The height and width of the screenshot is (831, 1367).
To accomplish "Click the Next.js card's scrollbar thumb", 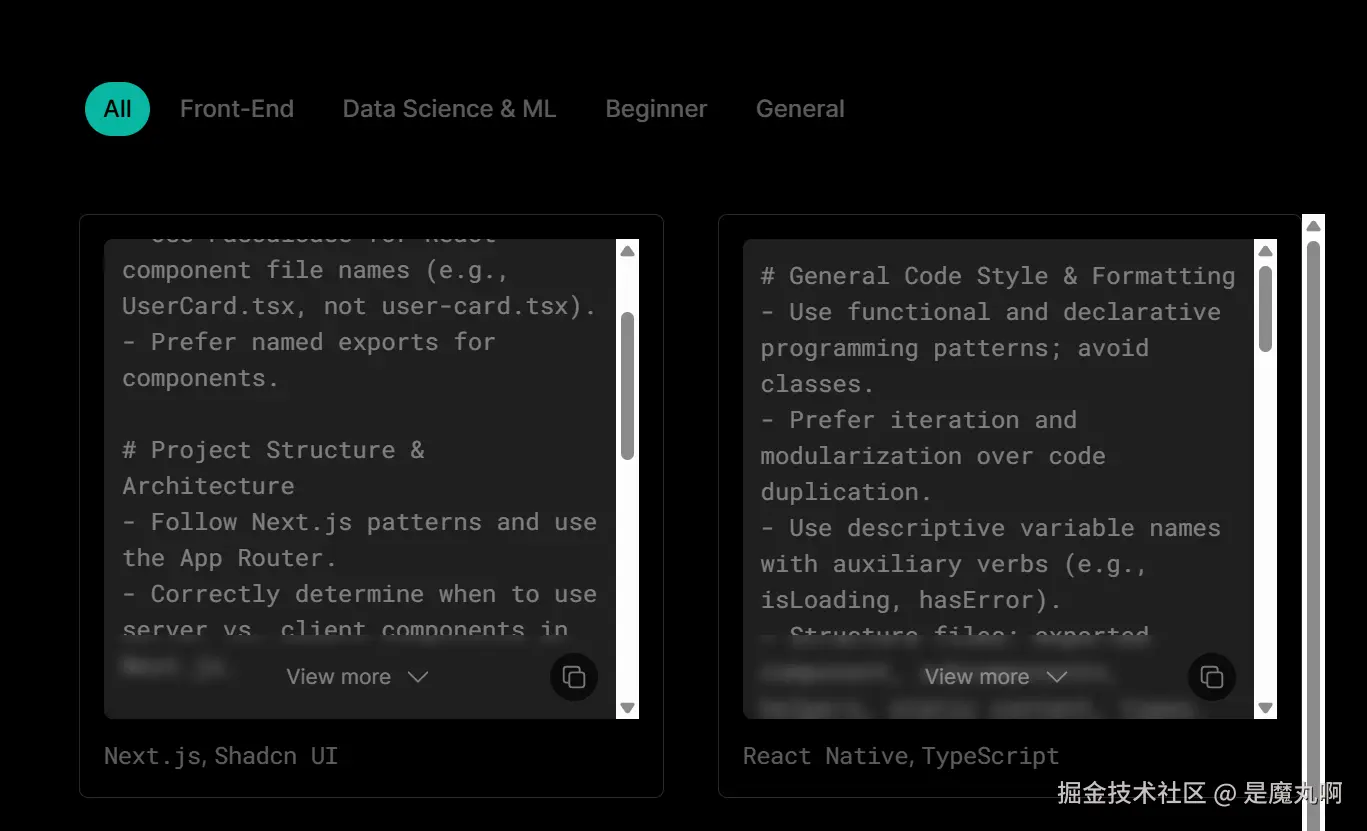I will pyautogui.click(x=628, y=385).
